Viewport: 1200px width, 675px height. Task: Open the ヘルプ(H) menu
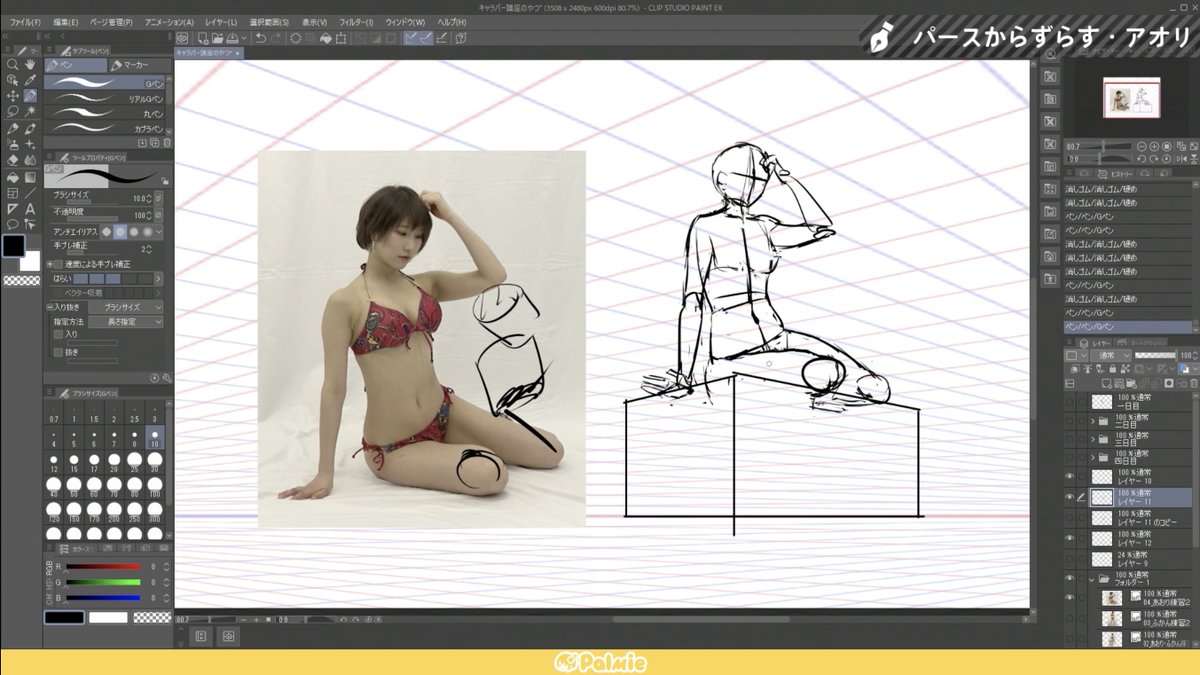(451, 22)
